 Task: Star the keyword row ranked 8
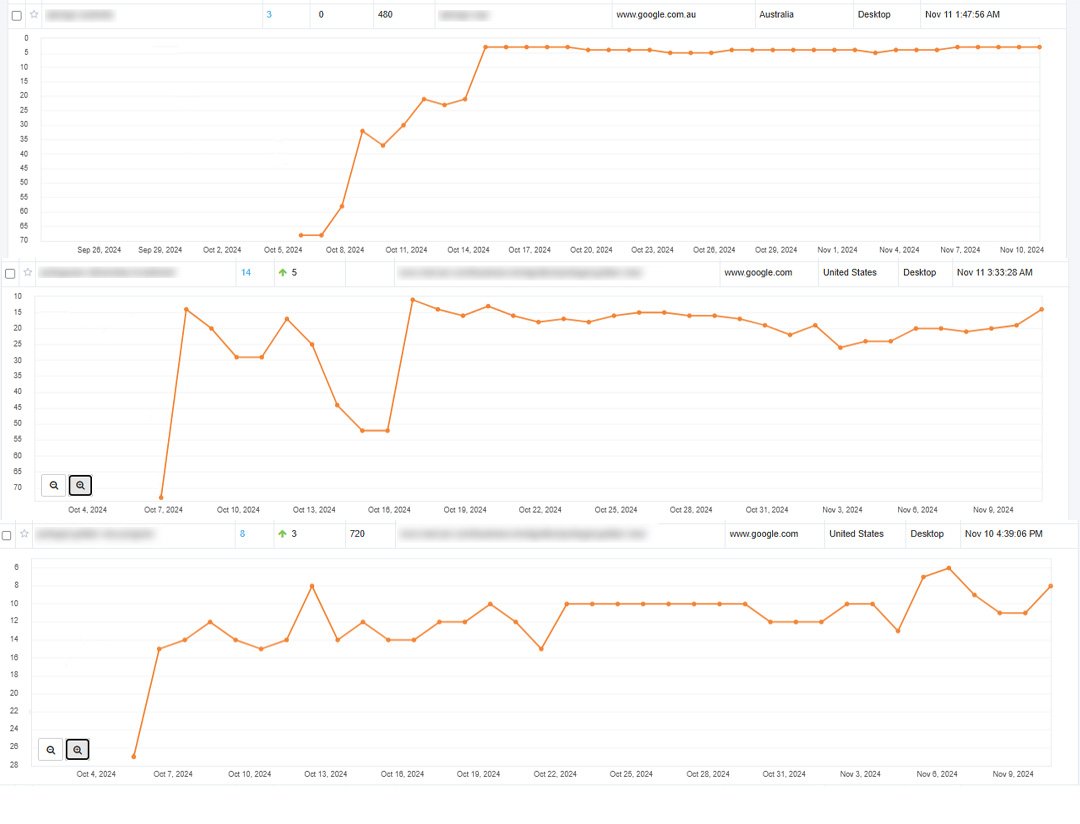(24, 534)
